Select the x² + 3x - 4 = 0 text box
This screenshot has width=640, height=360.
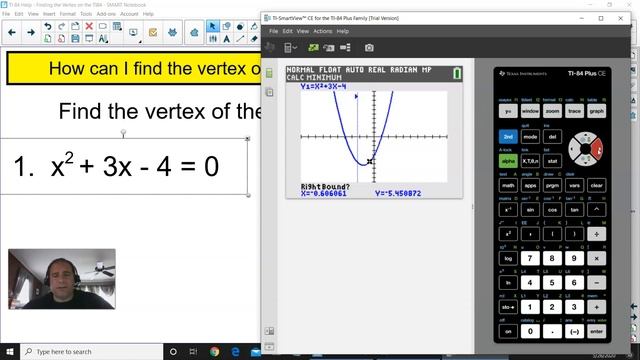124,167
